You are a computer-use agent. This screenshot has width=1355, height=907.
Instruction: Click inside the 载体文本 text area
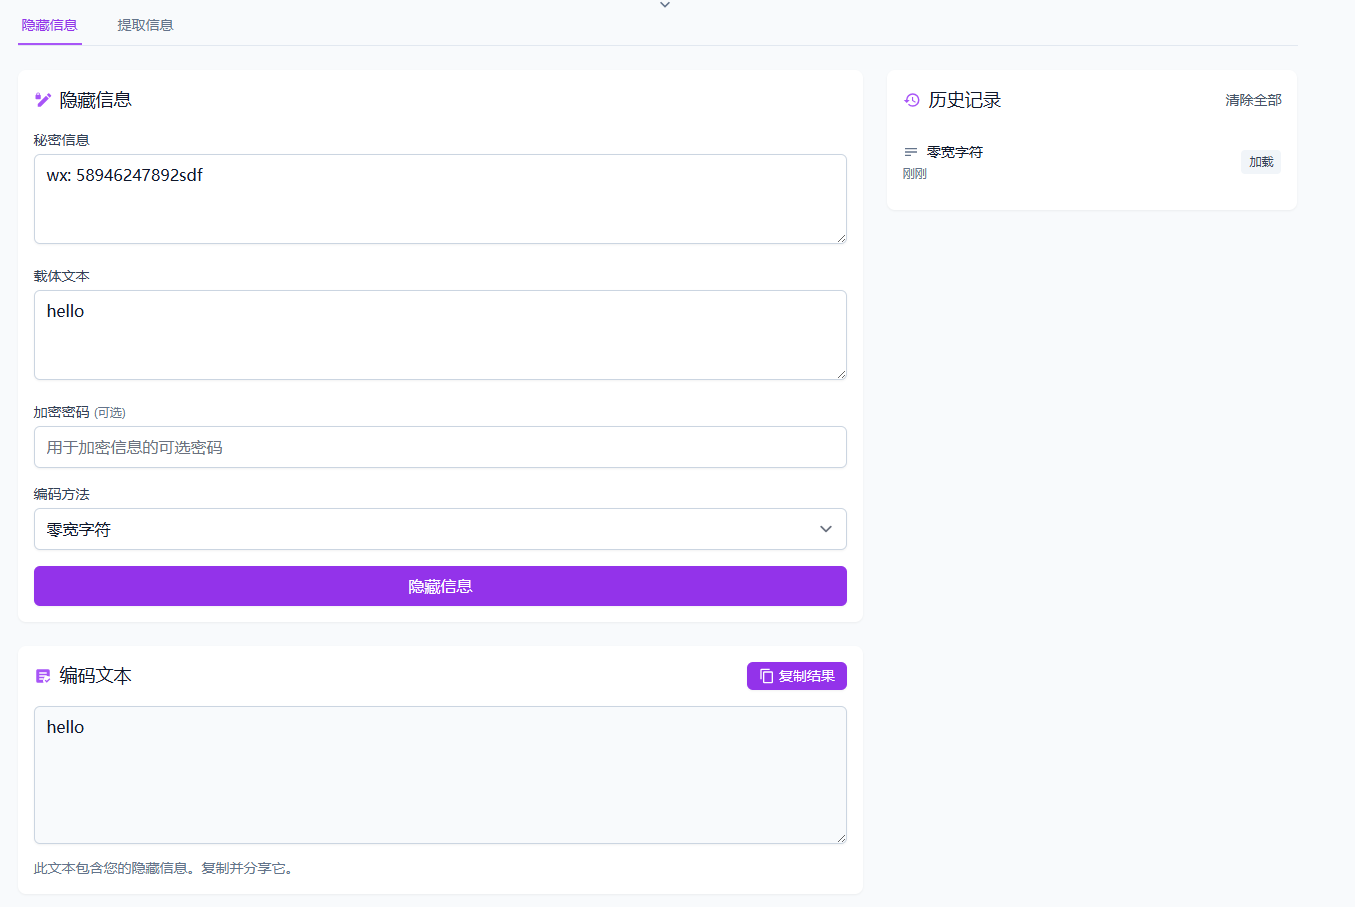(x=440, y=335)
